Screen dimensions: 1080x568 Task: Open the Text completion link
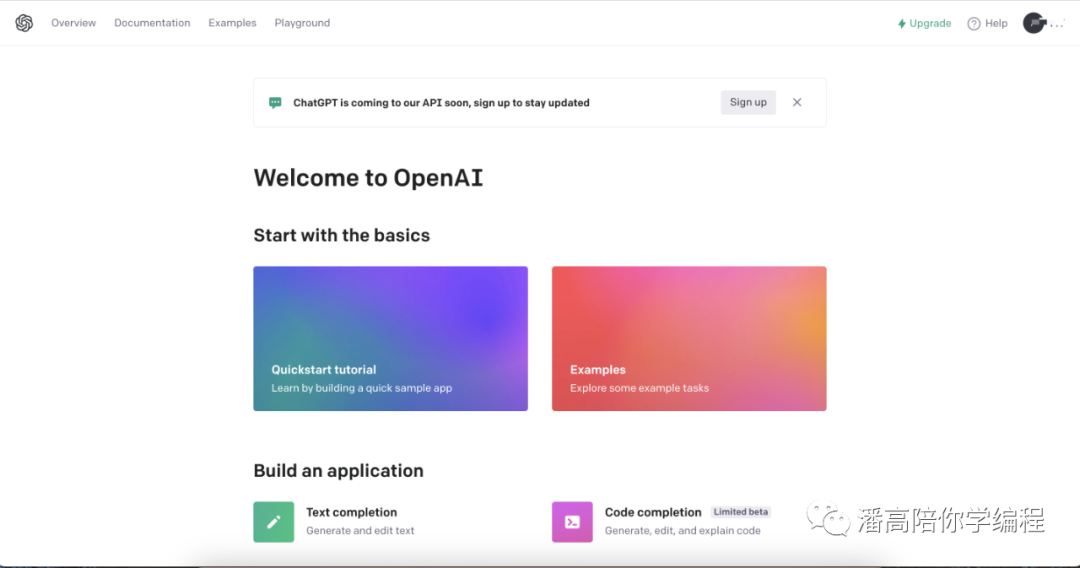point(351,512)
